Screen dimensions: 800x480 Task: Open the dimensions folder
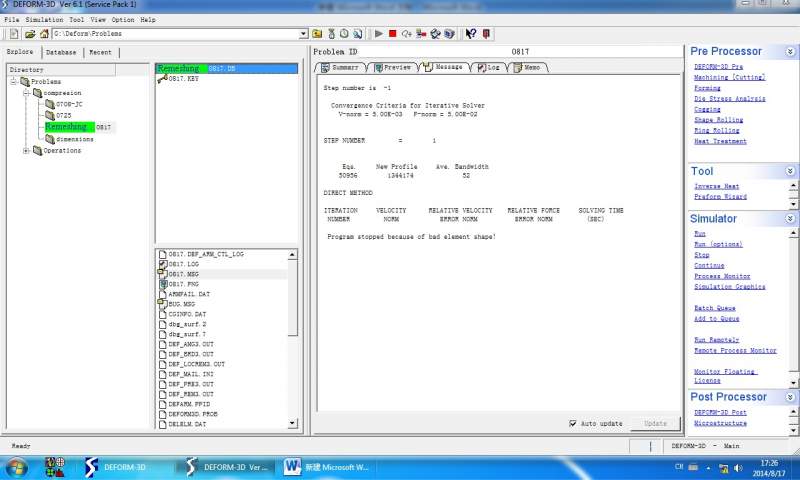[69, 139]
